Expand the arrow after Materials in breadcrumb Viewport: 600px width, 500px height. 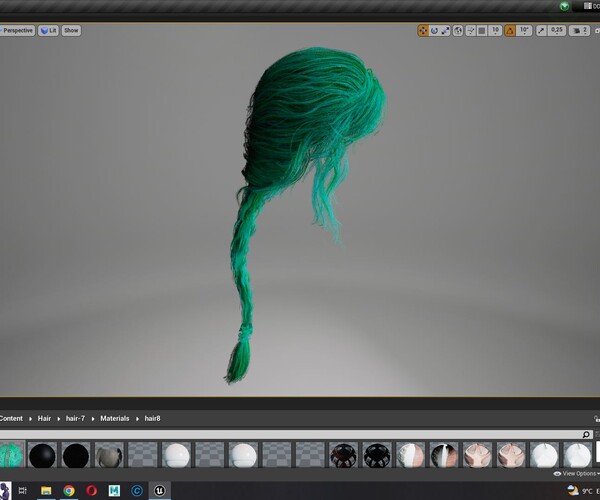point(137,419)
